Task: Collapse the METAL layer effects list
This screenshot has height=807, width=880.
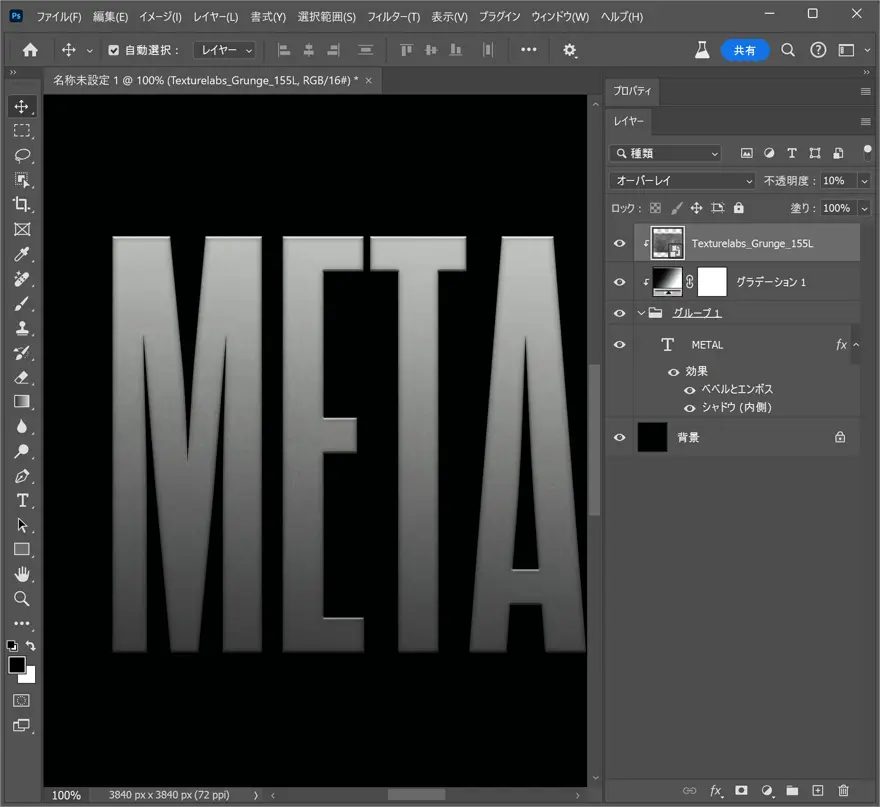Action: pyautogui.click(x=856, y=345)
